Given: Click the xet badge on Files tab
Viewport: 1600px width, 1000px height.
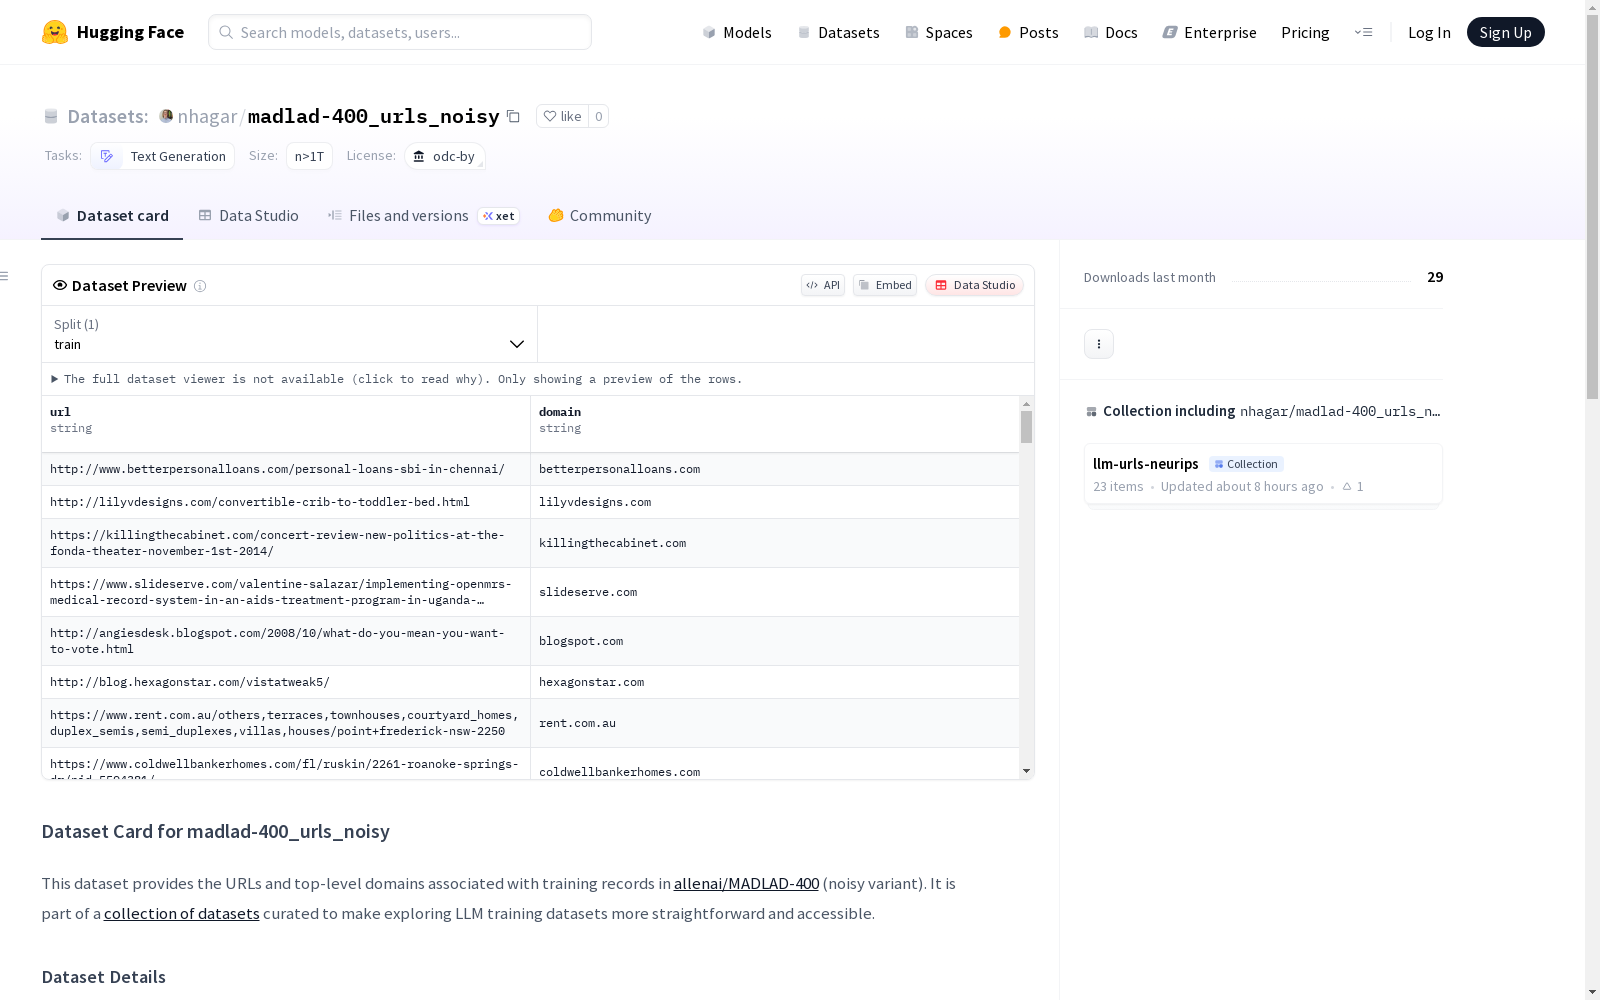Looking at the screenshot, I should [498, 216].
